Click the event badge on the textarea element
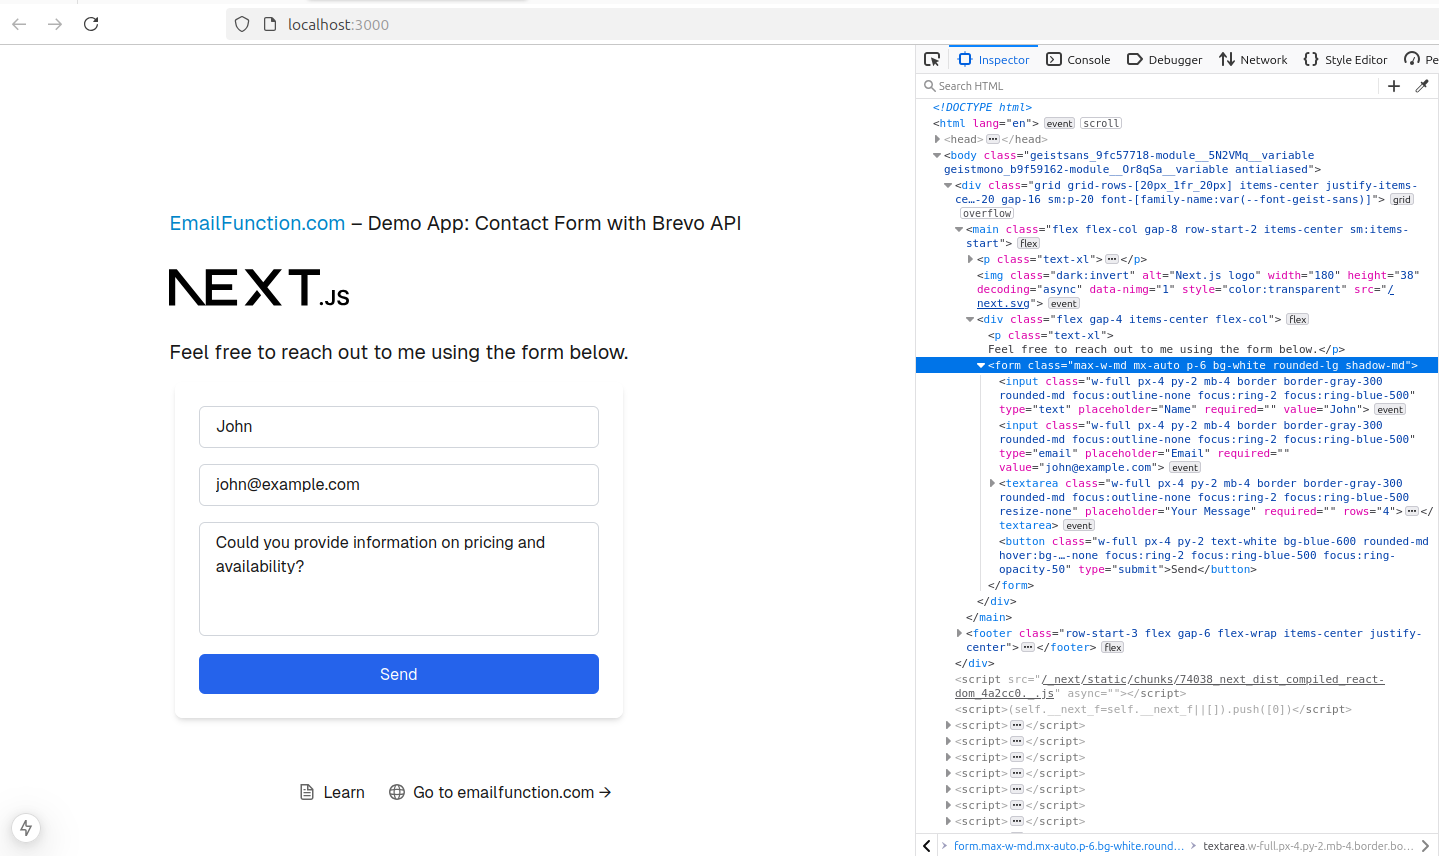 pyautogui.click(x=1078, y=525)
